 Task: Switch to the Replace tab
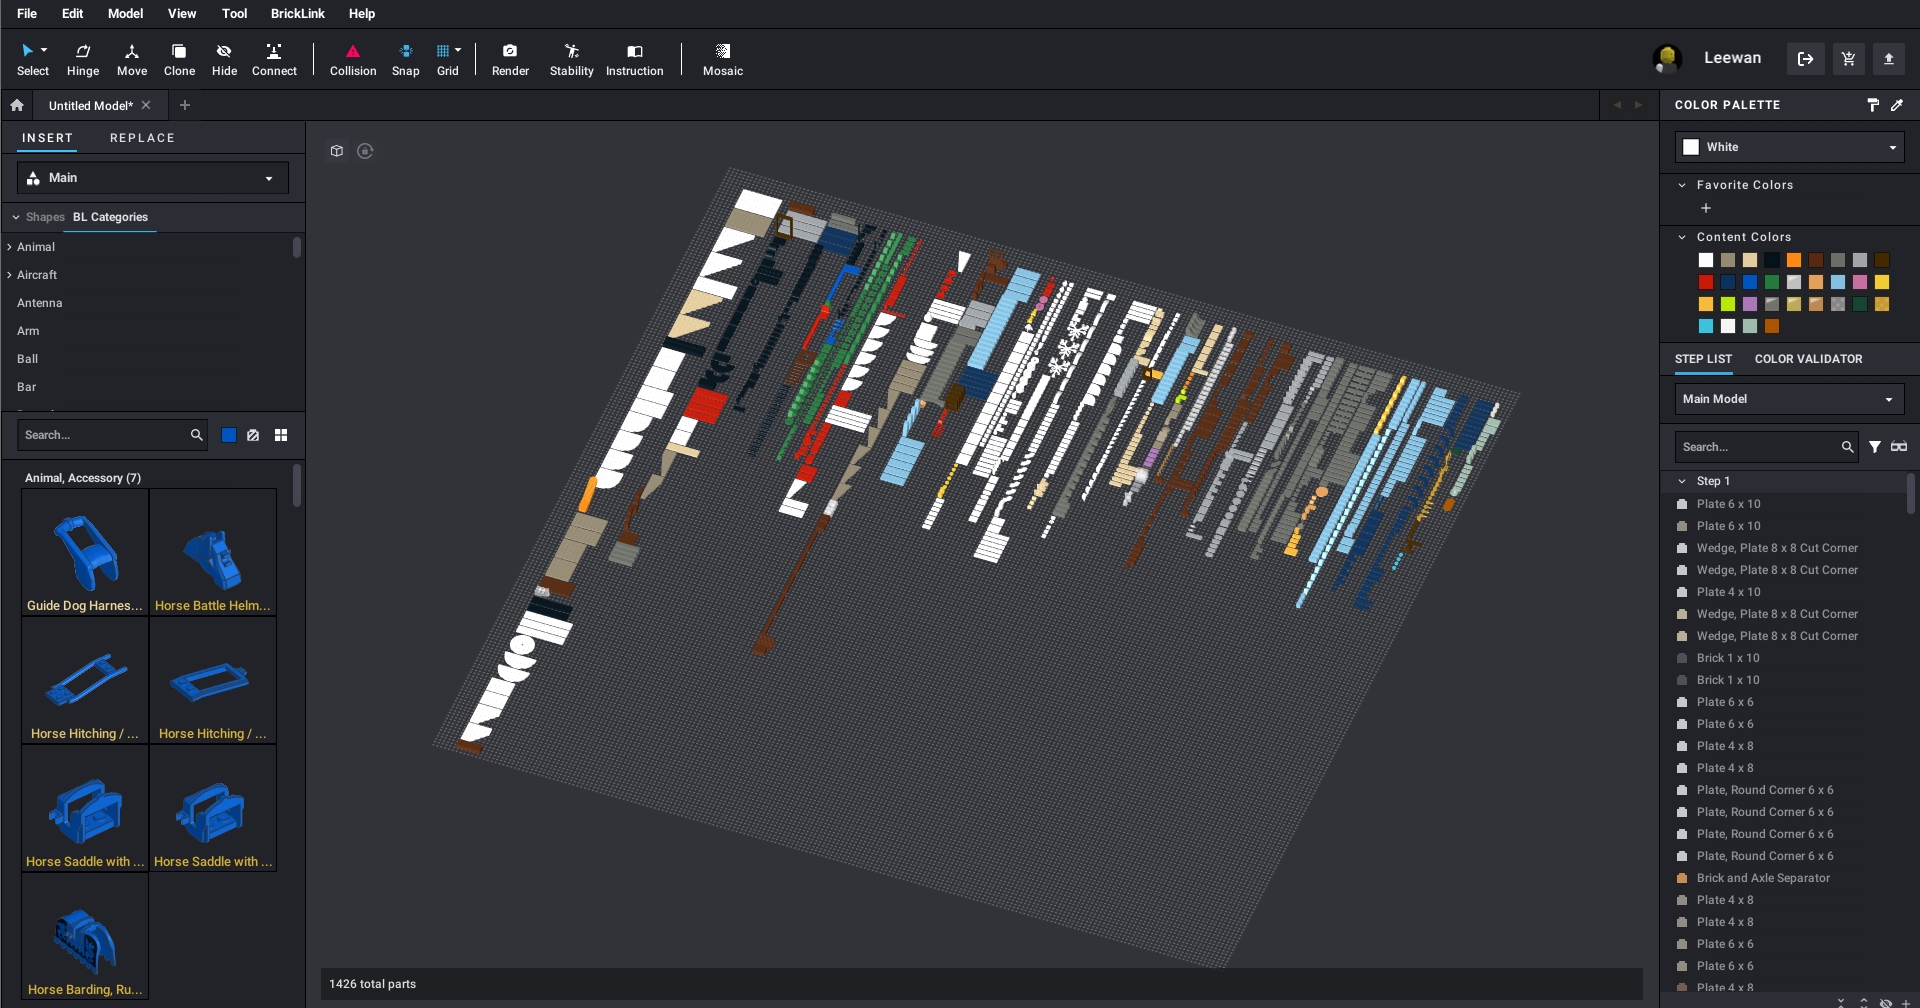[142, 138]
